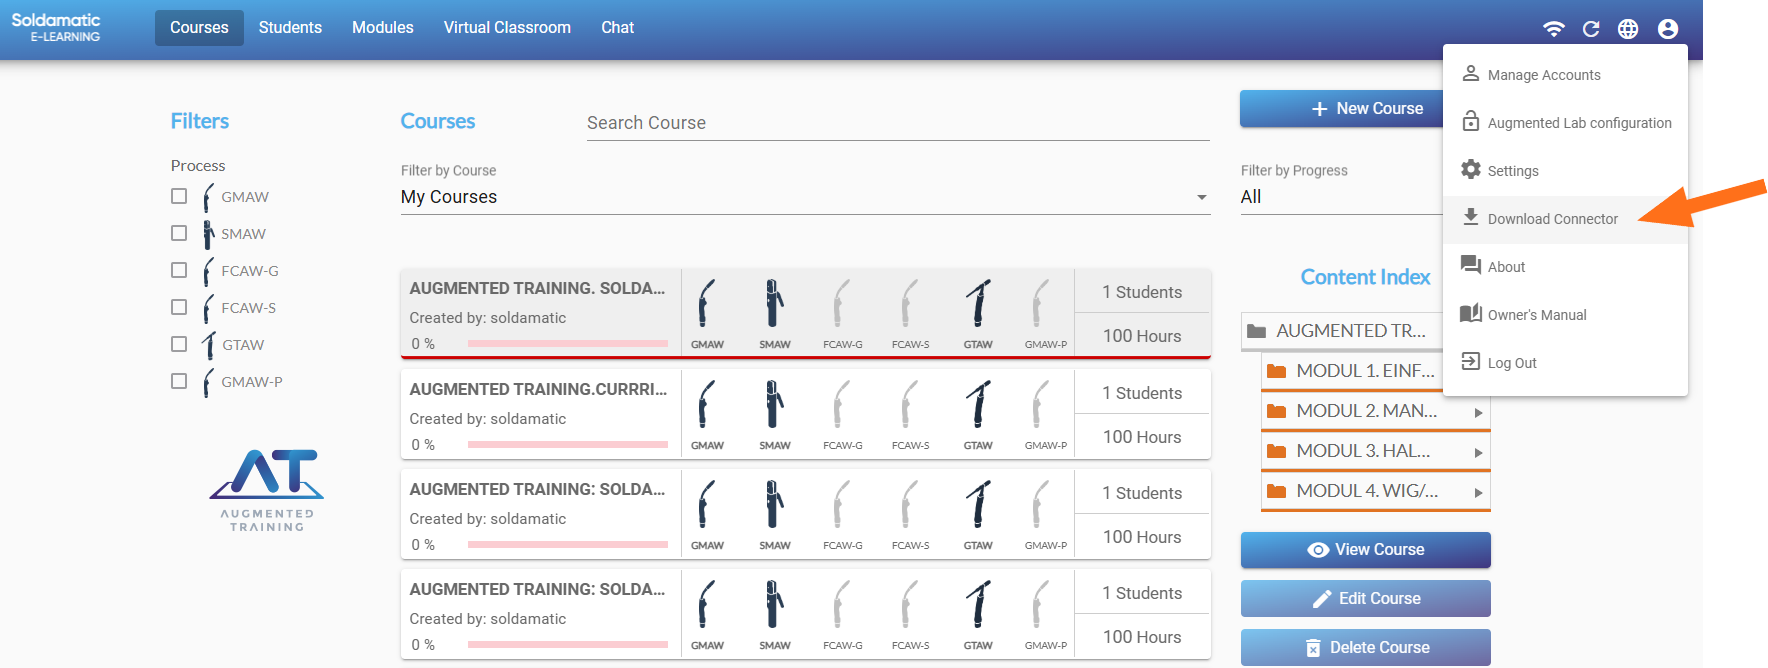Enable the GMAW process filter checkbox

(x=179, y=196)
